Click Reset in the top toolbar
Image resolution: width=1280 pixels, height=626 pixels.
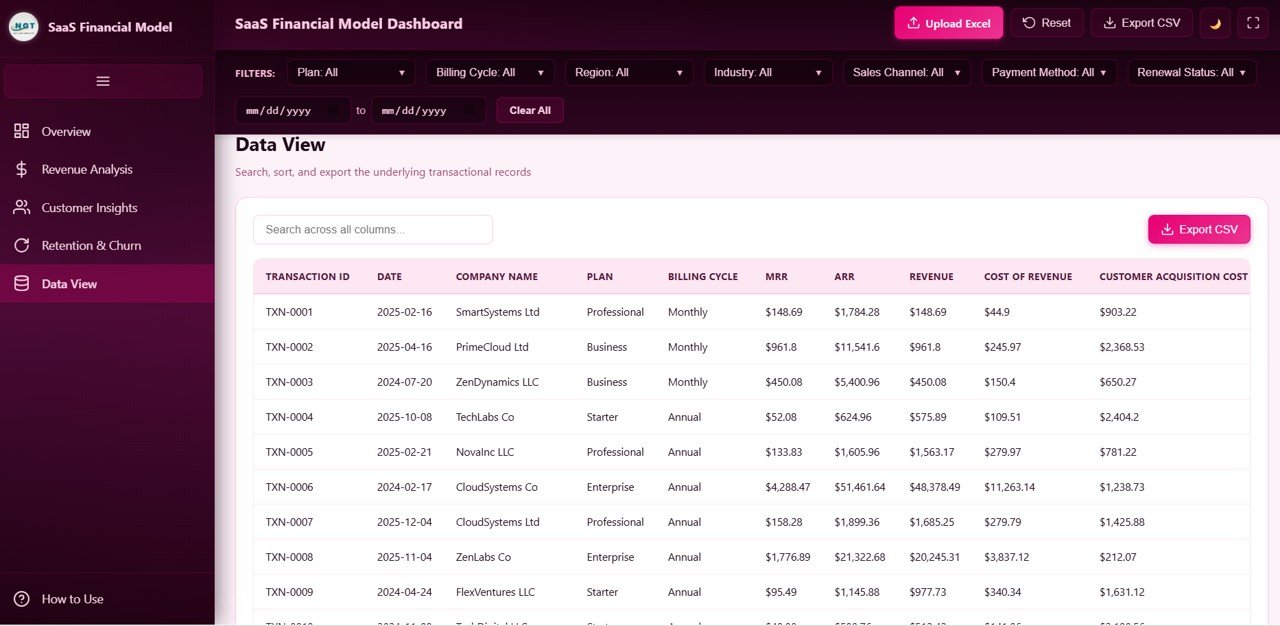[x=1046, y=22]
